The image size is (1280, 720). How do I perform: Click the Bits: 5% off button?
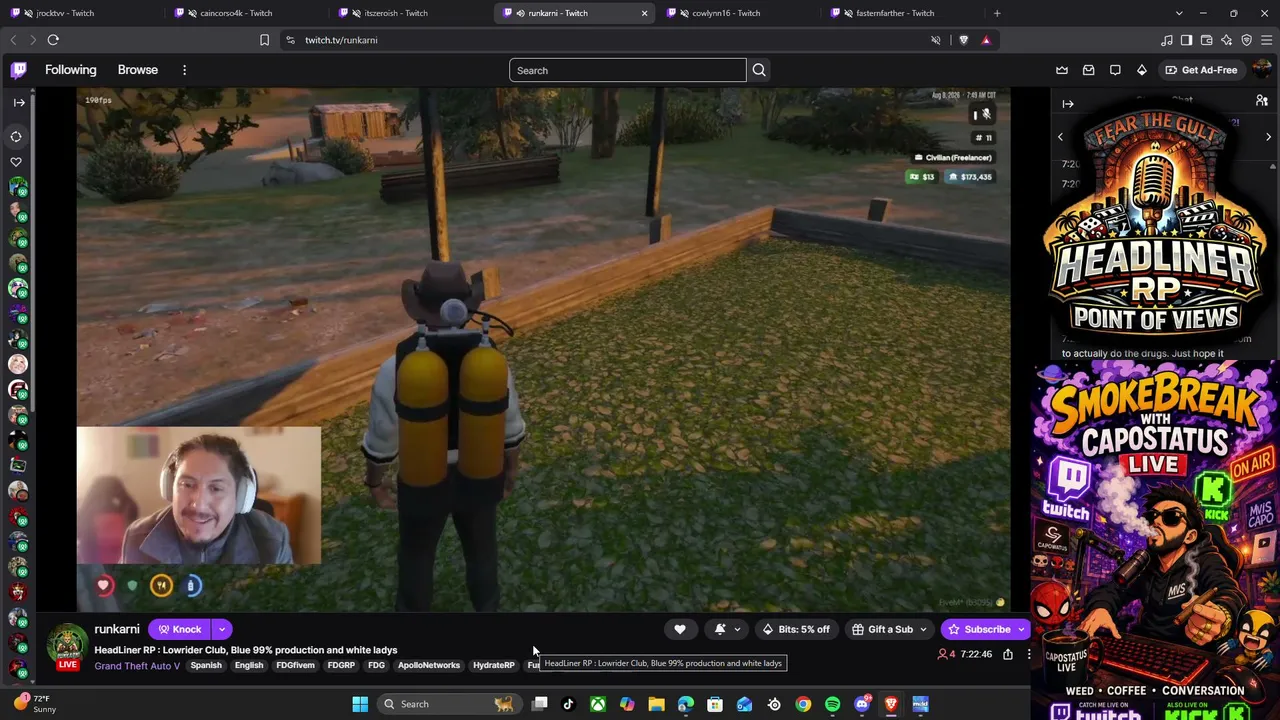tap(796, 629)
